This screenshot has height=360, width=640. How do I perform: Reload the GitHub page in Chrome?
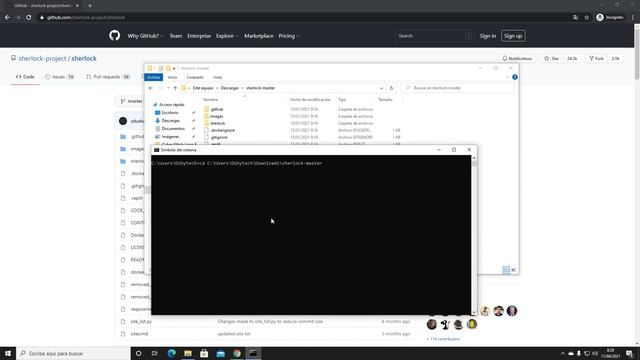click(x=29, y=18)
